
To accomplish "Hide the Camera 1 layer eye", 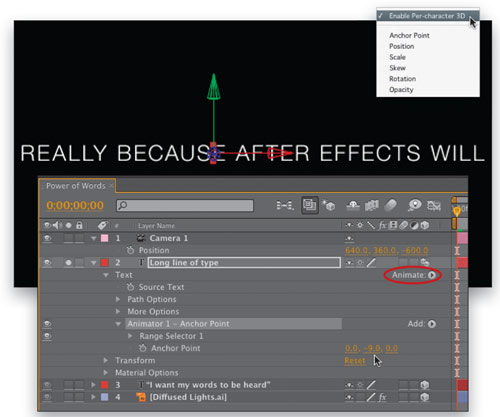I will click(x=47, y=238).
